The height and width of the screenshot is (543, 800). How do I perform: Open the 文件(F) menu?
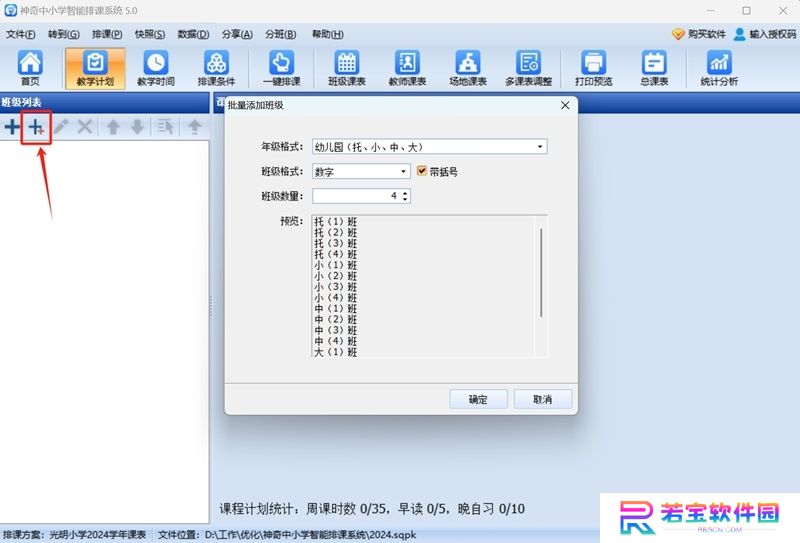point(20,34)
